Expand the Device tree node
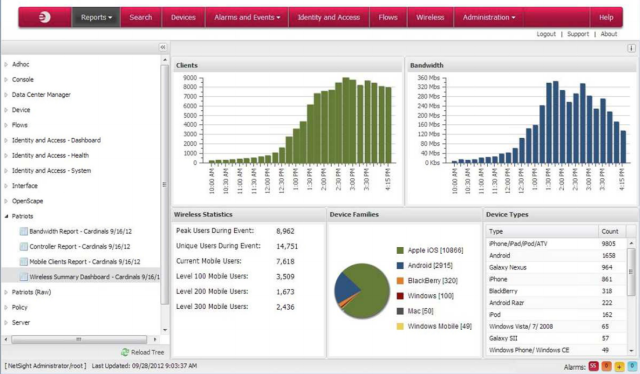Viewport: 640px width, 374px height. [x=6, y=110]
